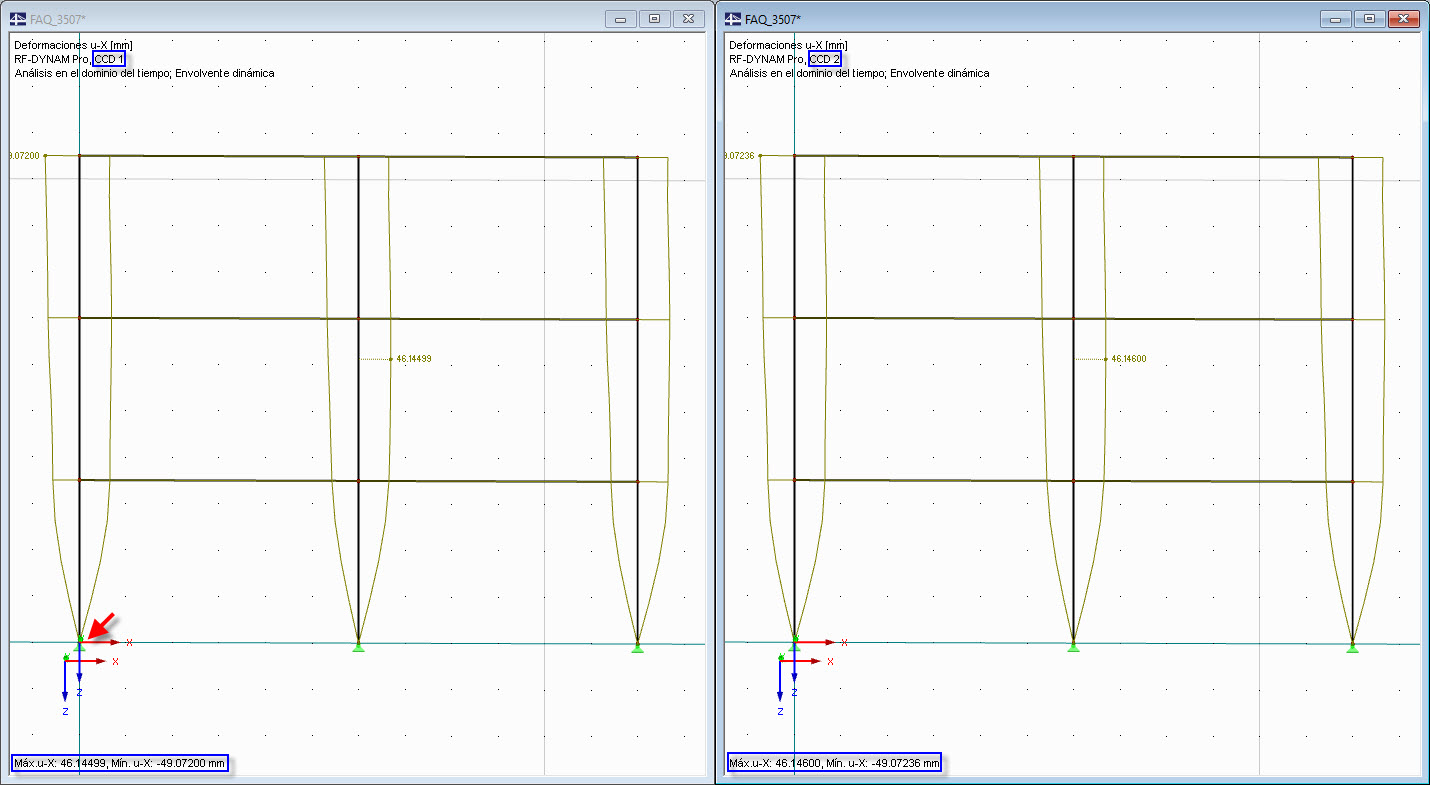1430x785 pixels.
Task: Click the status text "Máx.u-X: 46.14499, Mín. u-X: -49.07200 mm"
Action: [120, 763]
